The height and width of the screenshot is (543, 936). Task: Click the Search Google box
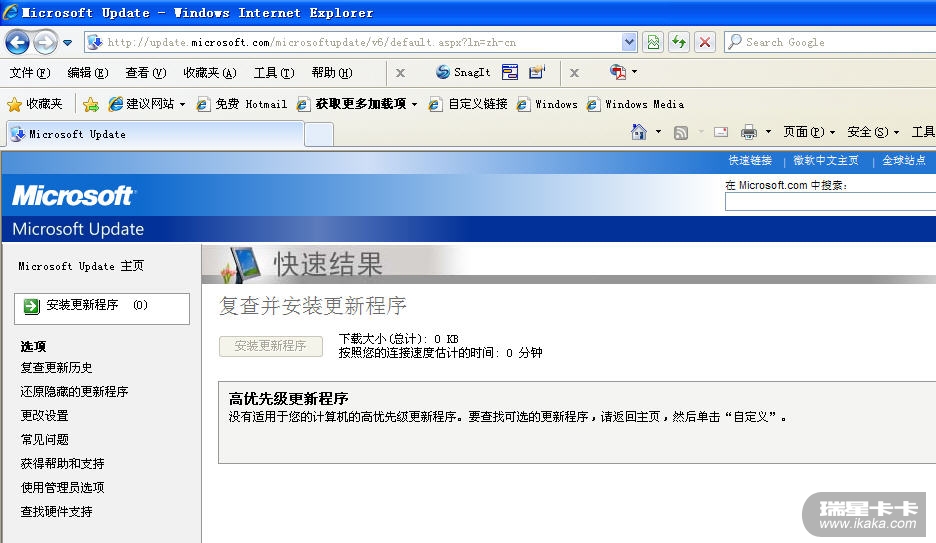click(830, 42)
